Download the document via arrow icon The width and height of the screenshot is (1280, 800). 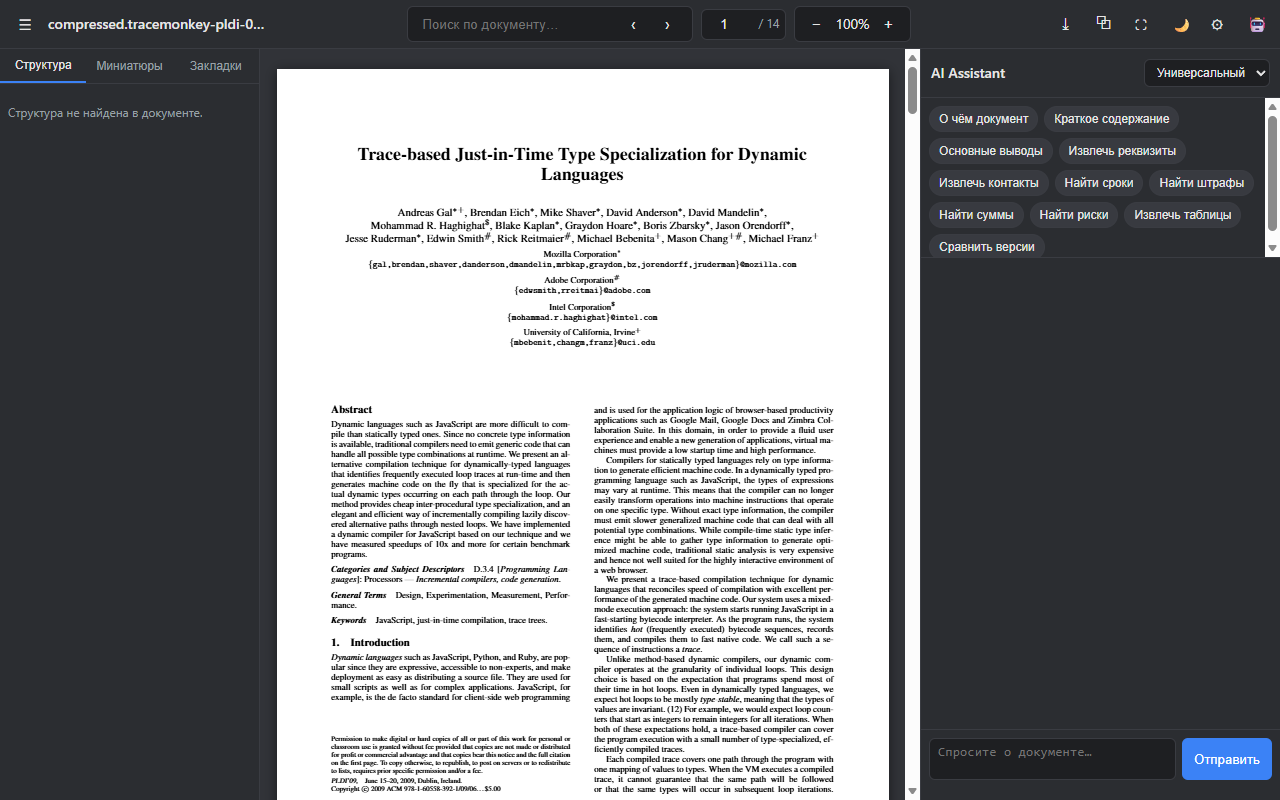tap(1065, 24)
